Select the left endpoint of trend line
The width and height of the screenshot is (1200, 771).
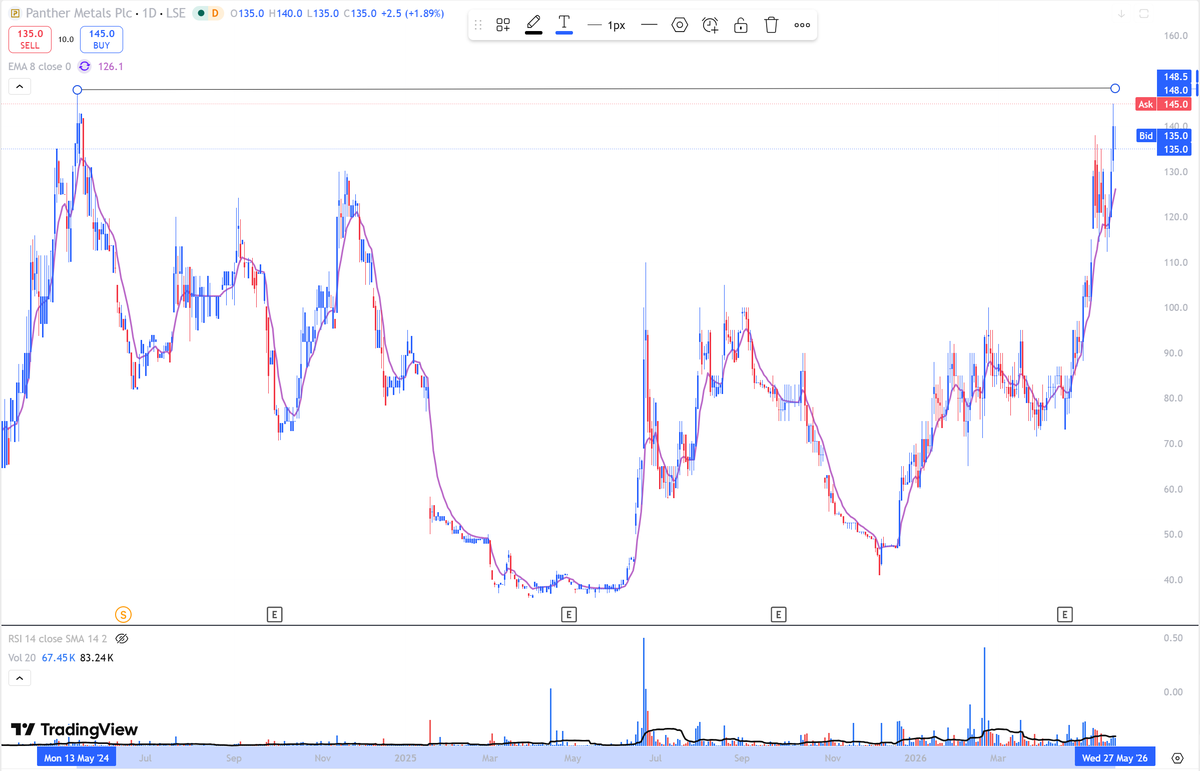(x=77, y=90)
